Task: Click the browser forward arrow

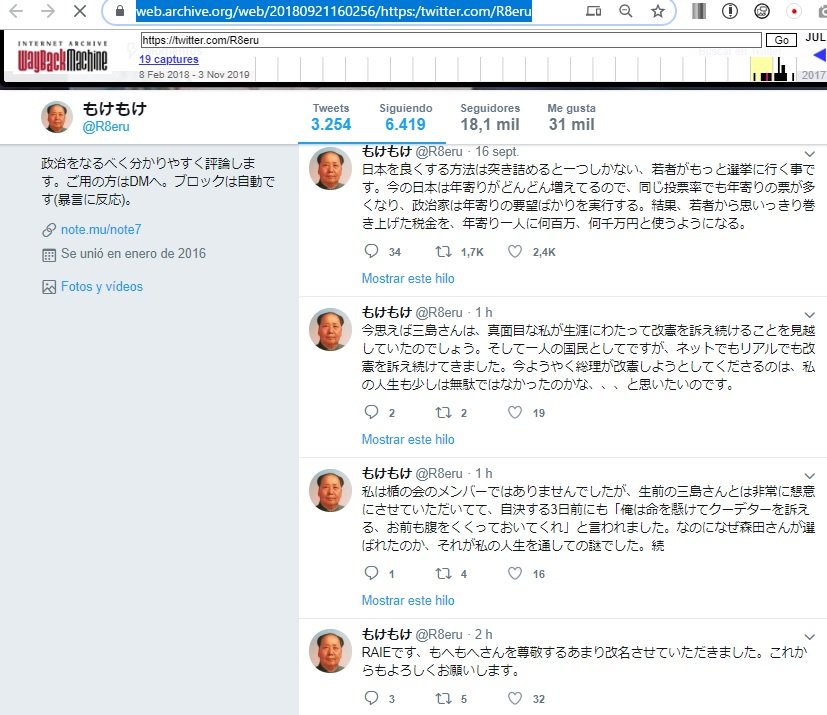Action: pyautogui.click(x=48, y=11)
